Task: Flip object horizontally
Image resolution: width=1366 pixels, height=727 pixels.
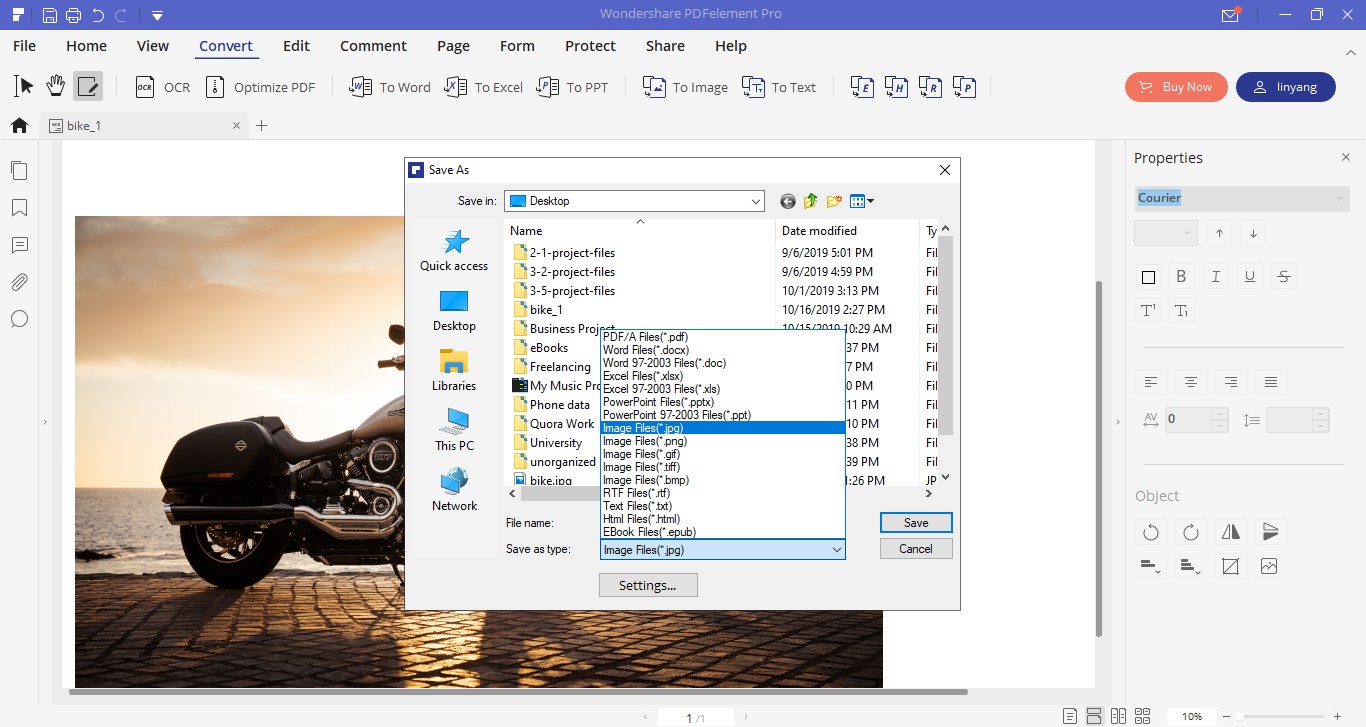Action: pos(1231,532)
